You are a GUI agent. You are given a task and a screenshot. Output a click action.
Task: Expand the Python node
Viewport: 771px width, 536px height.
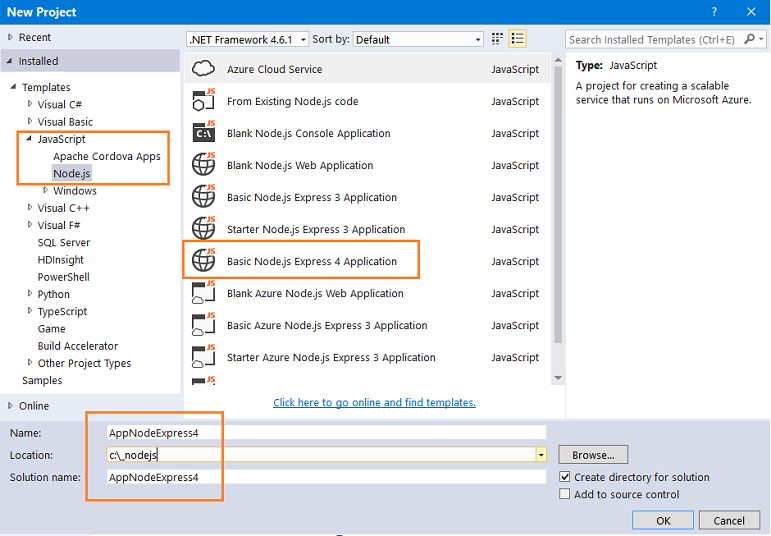(x=30, y=294)
